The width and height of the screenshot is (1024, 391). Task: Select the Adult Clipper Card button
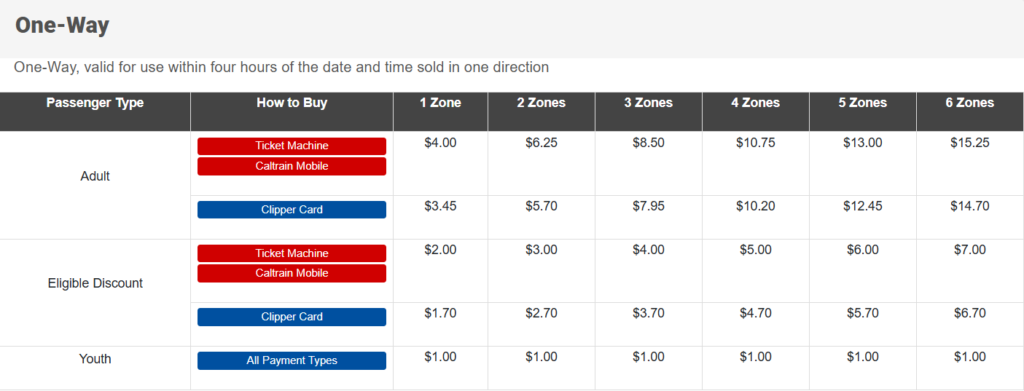point(292,210)
